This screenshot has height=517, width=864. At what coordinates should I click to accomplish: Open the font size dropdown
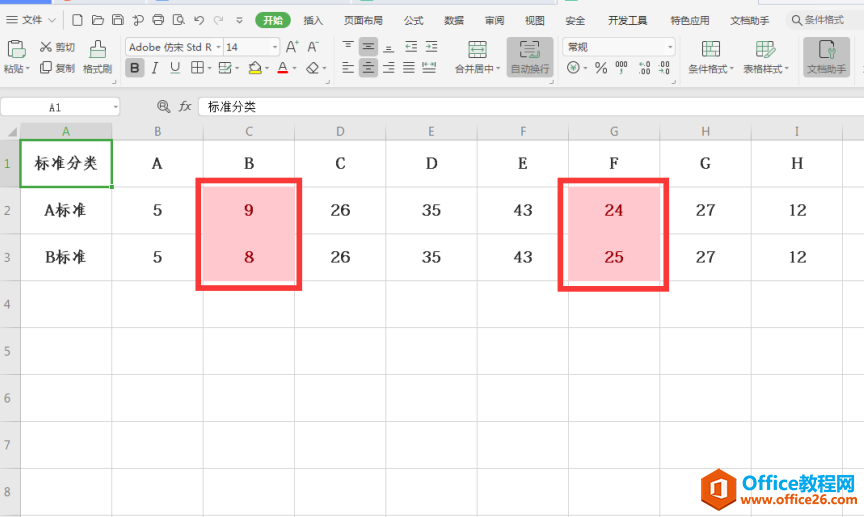[275, 47]
